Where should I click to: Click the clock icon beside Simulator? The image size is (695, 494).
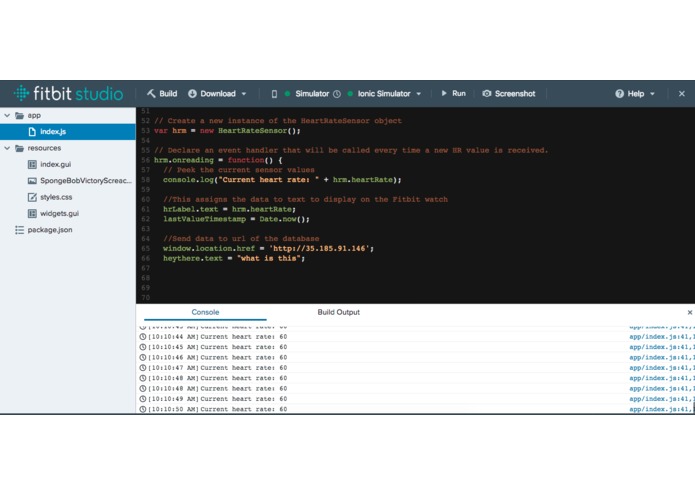[337, 94]
